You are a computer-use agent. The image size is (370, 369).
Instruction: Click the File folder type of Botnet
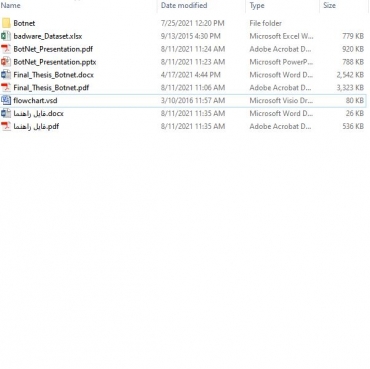(x=266, y=23)
